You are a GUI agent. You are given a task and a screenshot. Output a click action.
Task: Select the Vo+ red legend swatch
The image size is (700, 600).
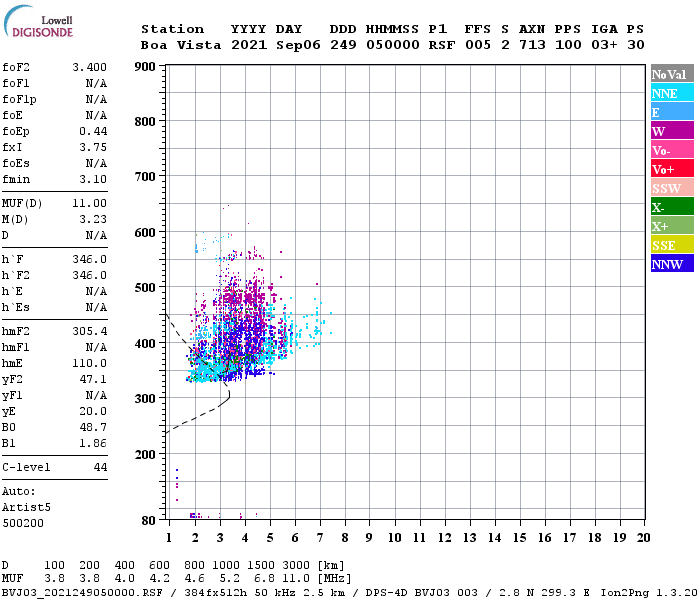(x=672, y=169)
